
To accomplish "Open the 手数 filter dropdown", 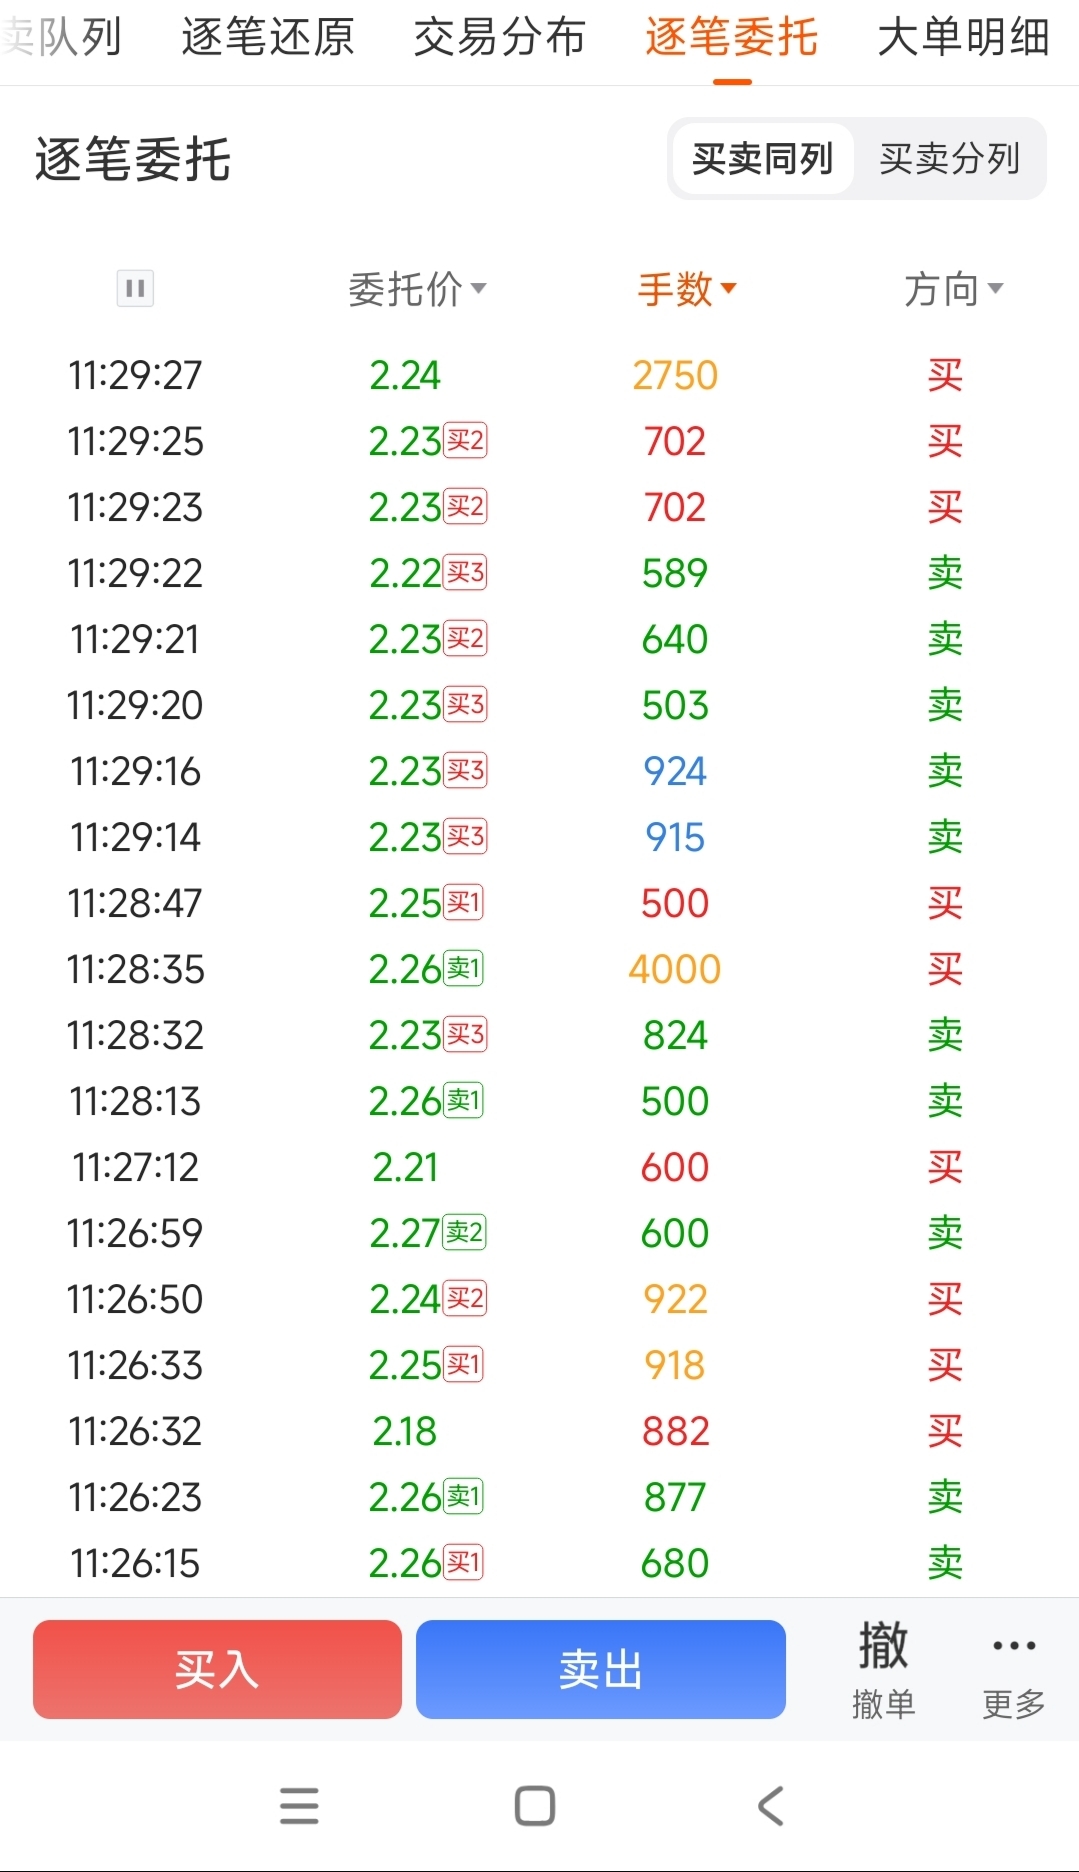I will tap(687, 290).
